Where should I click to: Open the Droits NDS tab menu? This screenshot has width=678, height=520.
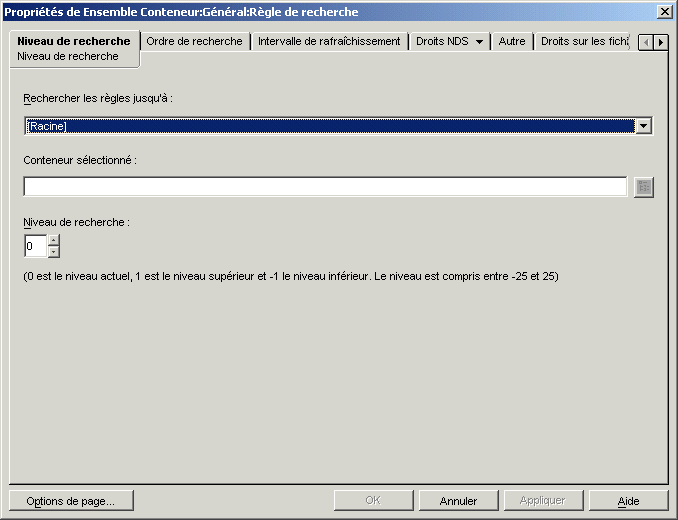point(449,41)
